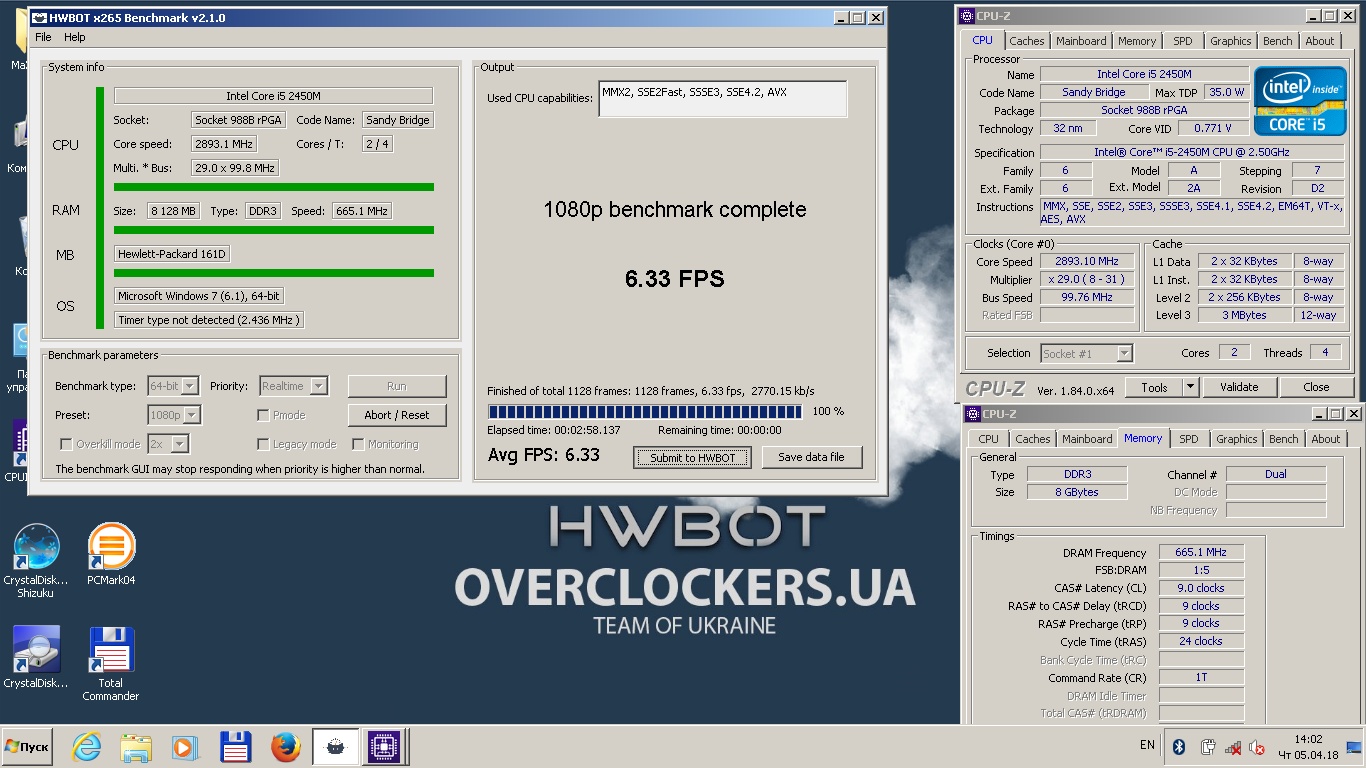The image size is (1366, 768).
Task: Click the Abort / Reset button
Action: pos(397,415)
